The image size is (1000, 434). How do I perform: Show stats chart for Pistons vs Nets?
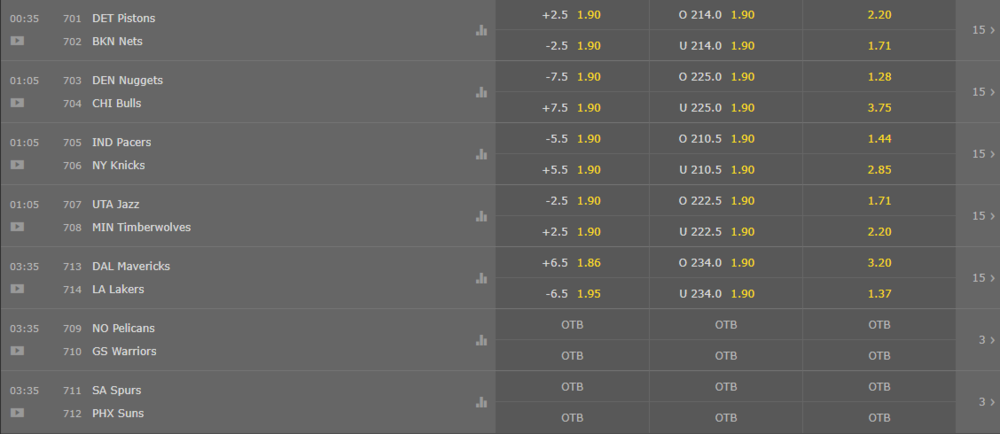(x=482, y=30)
